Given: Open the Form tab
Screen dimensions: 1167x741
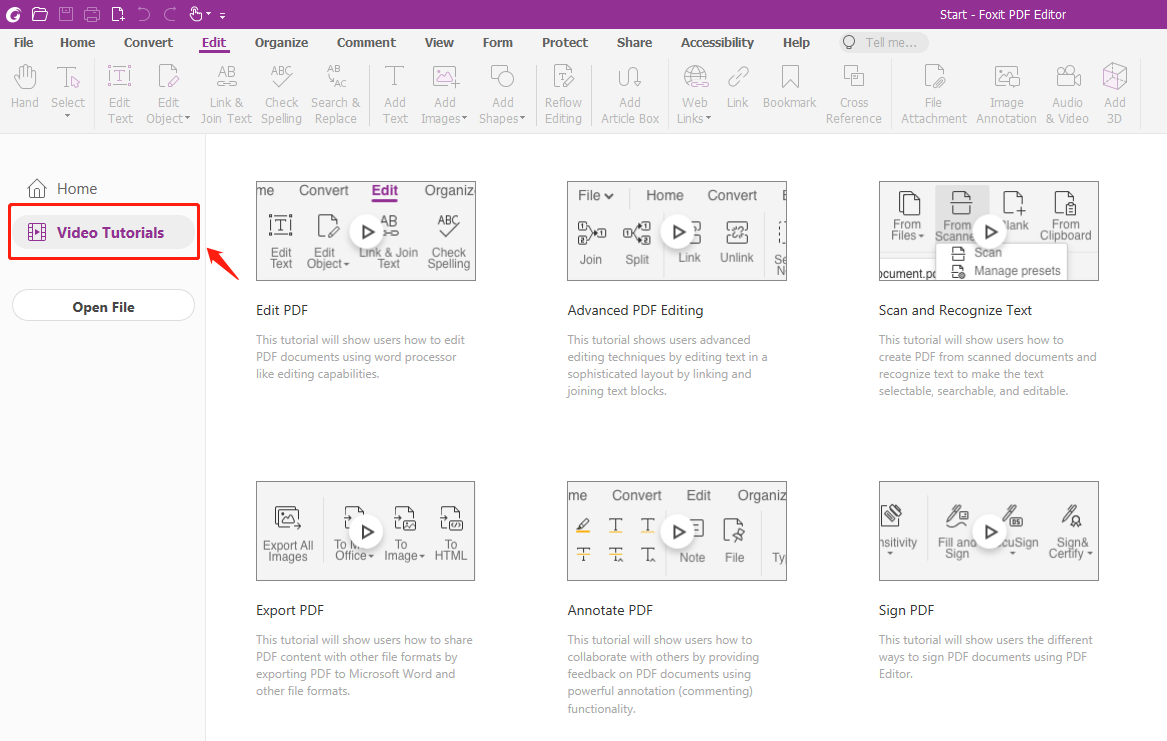Looking at the screenshot, I should tap(497, 42).
